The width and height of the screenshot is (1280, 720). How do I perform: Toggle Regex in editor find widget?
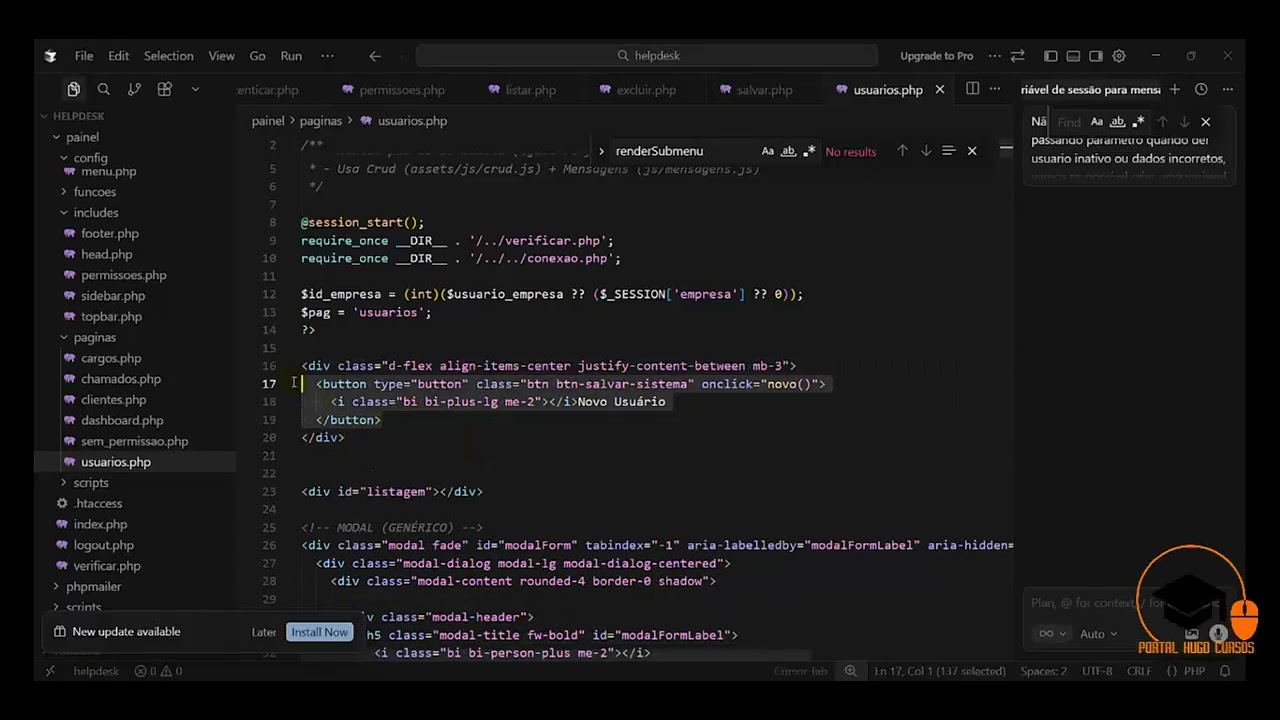click(x=809, y=151)
